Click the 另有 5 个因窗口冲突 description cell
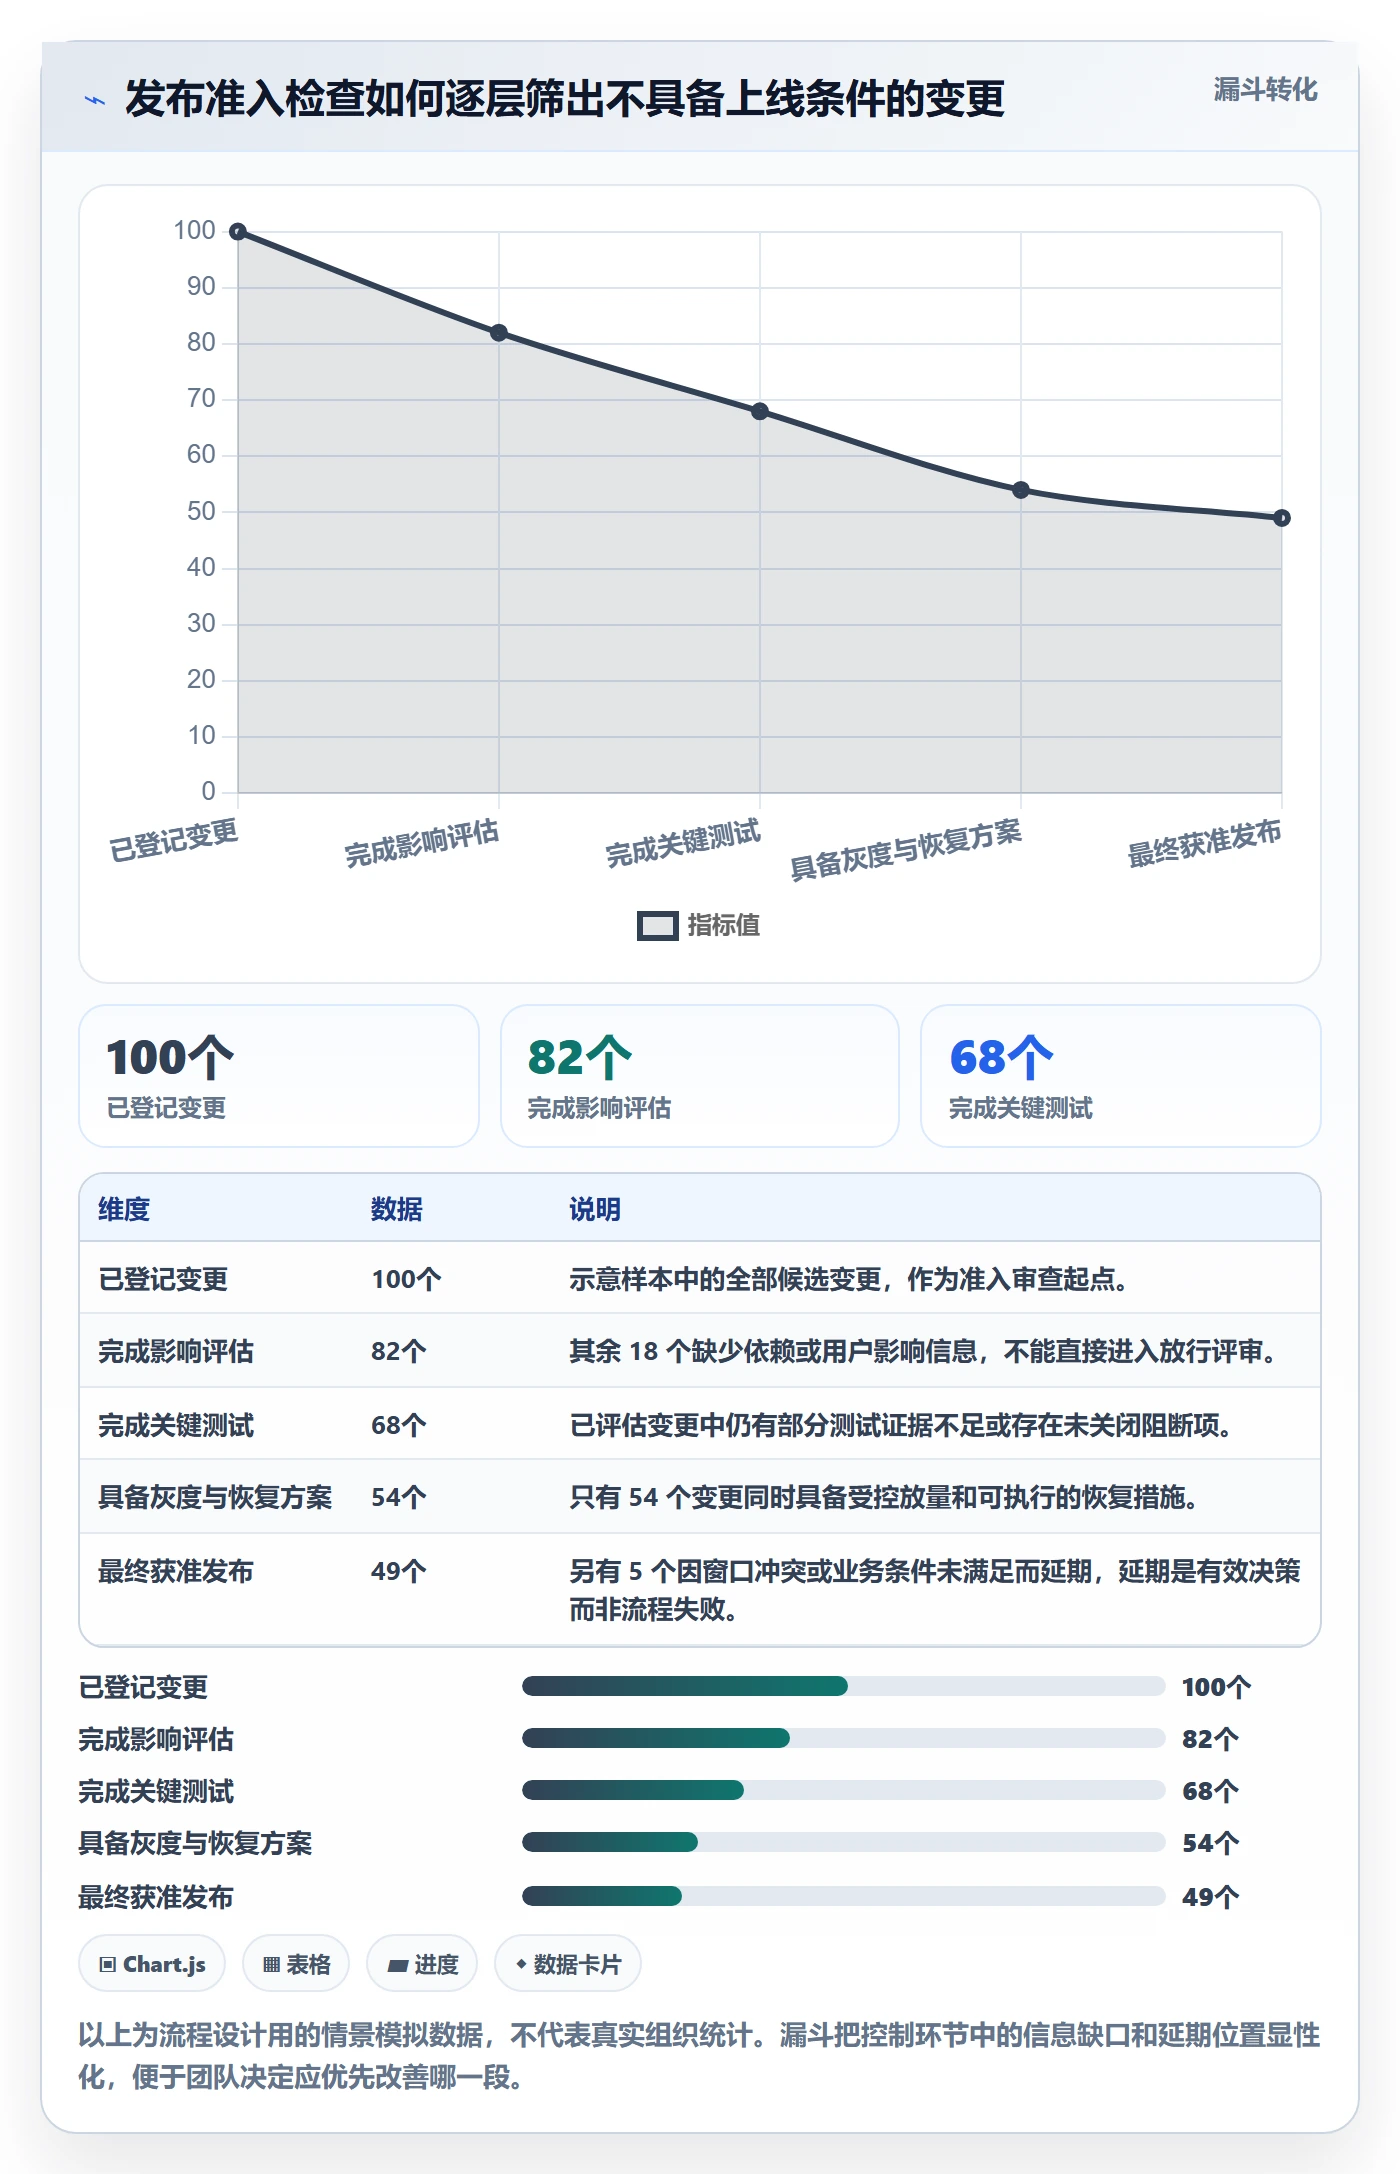 pos(935,1590)
